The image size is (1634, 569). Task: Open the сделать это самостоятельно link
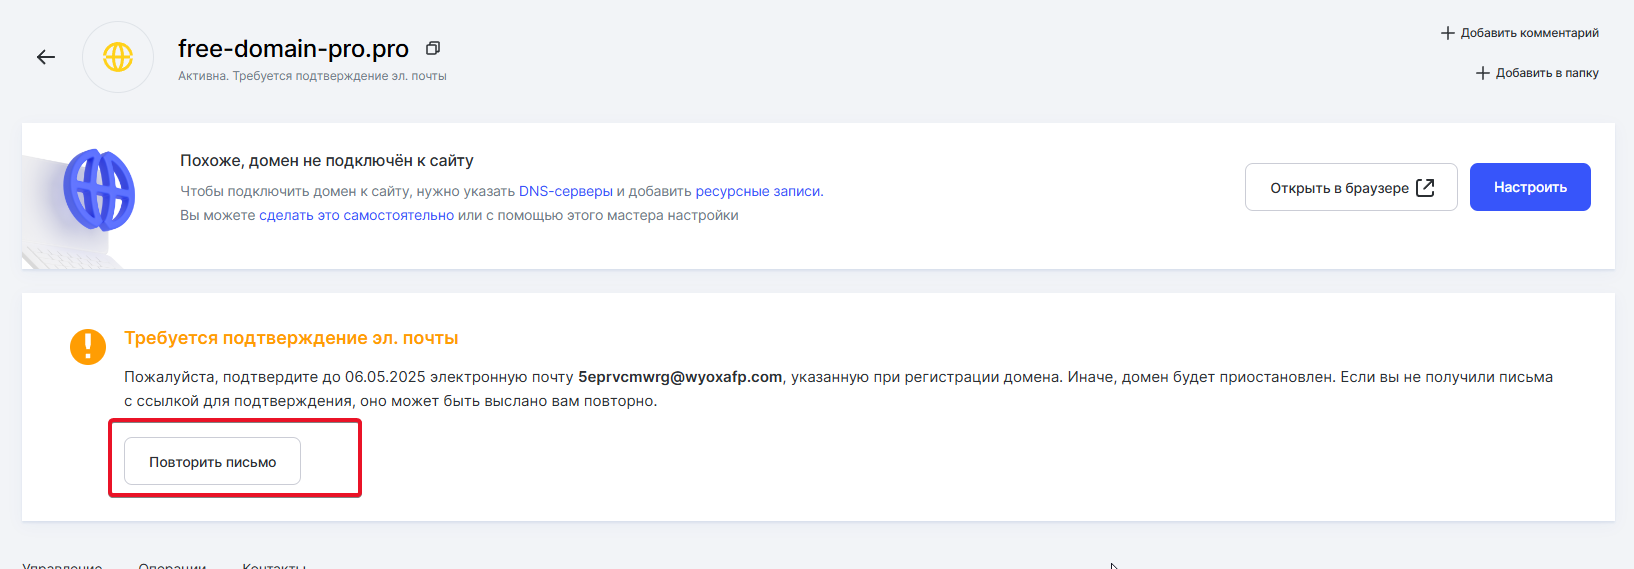[x=356, y=215]
